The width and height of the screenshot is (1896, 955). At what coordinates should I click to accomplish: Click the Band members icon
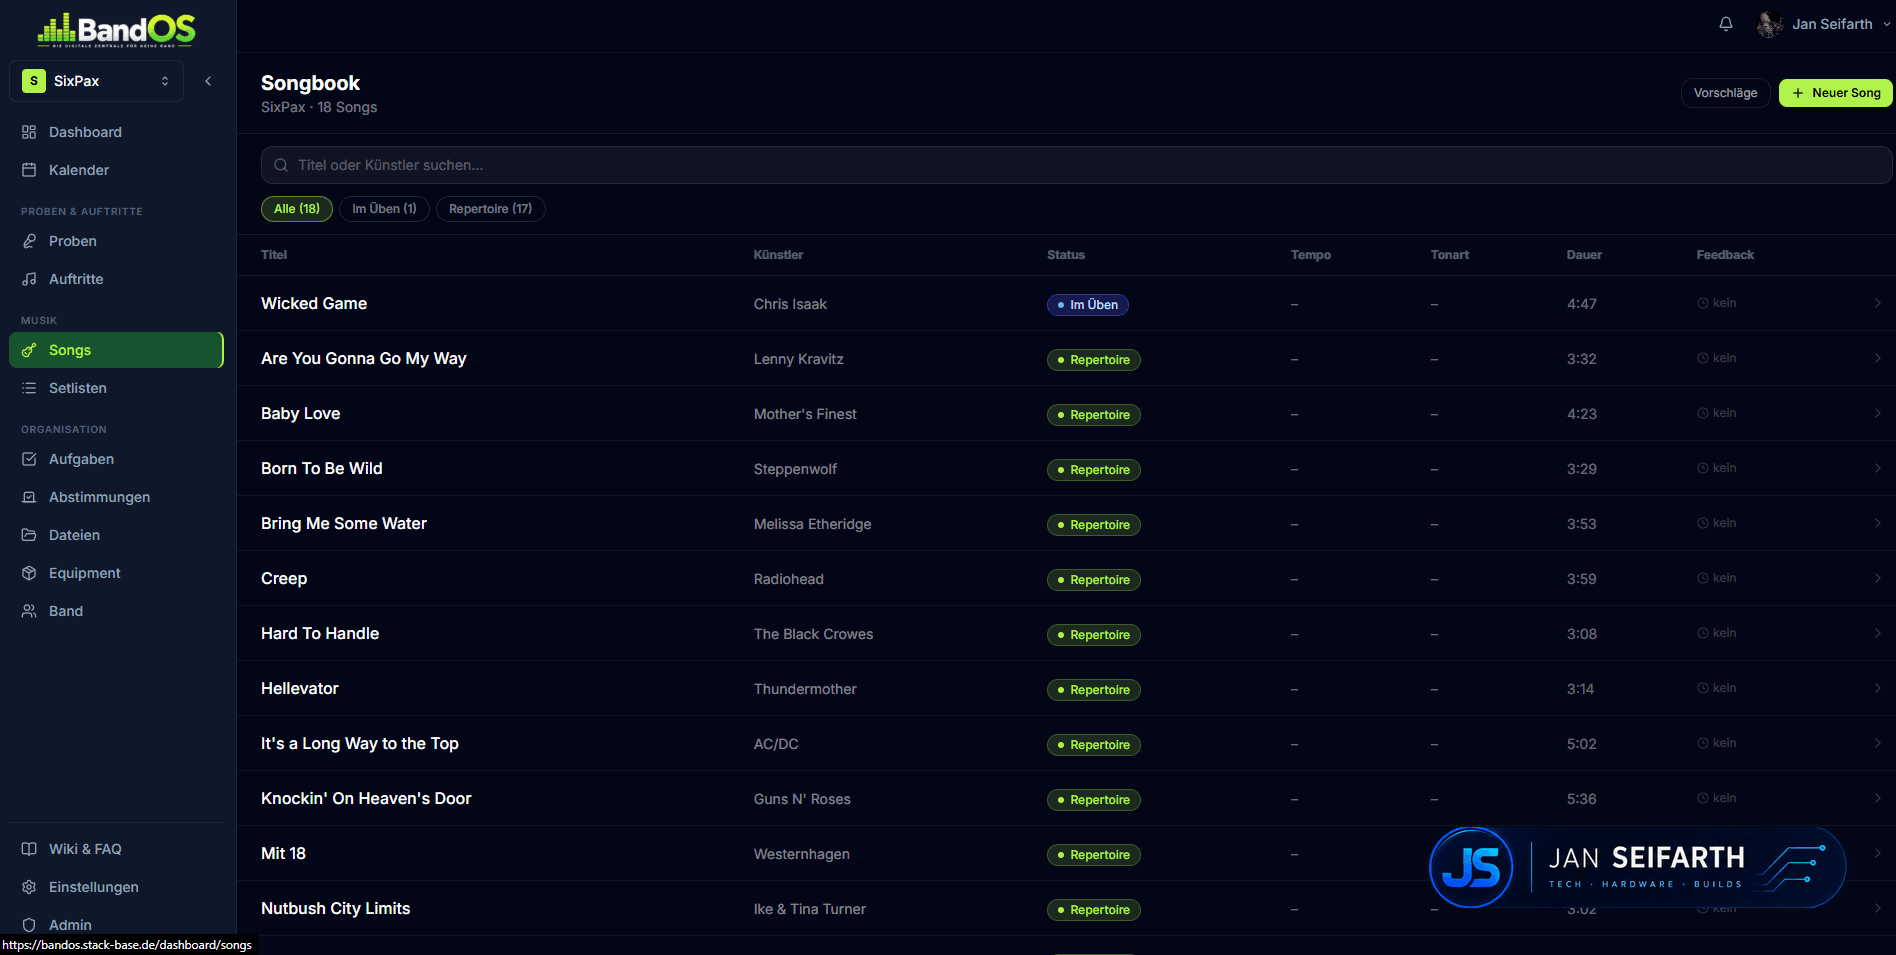tap(29, 611)
